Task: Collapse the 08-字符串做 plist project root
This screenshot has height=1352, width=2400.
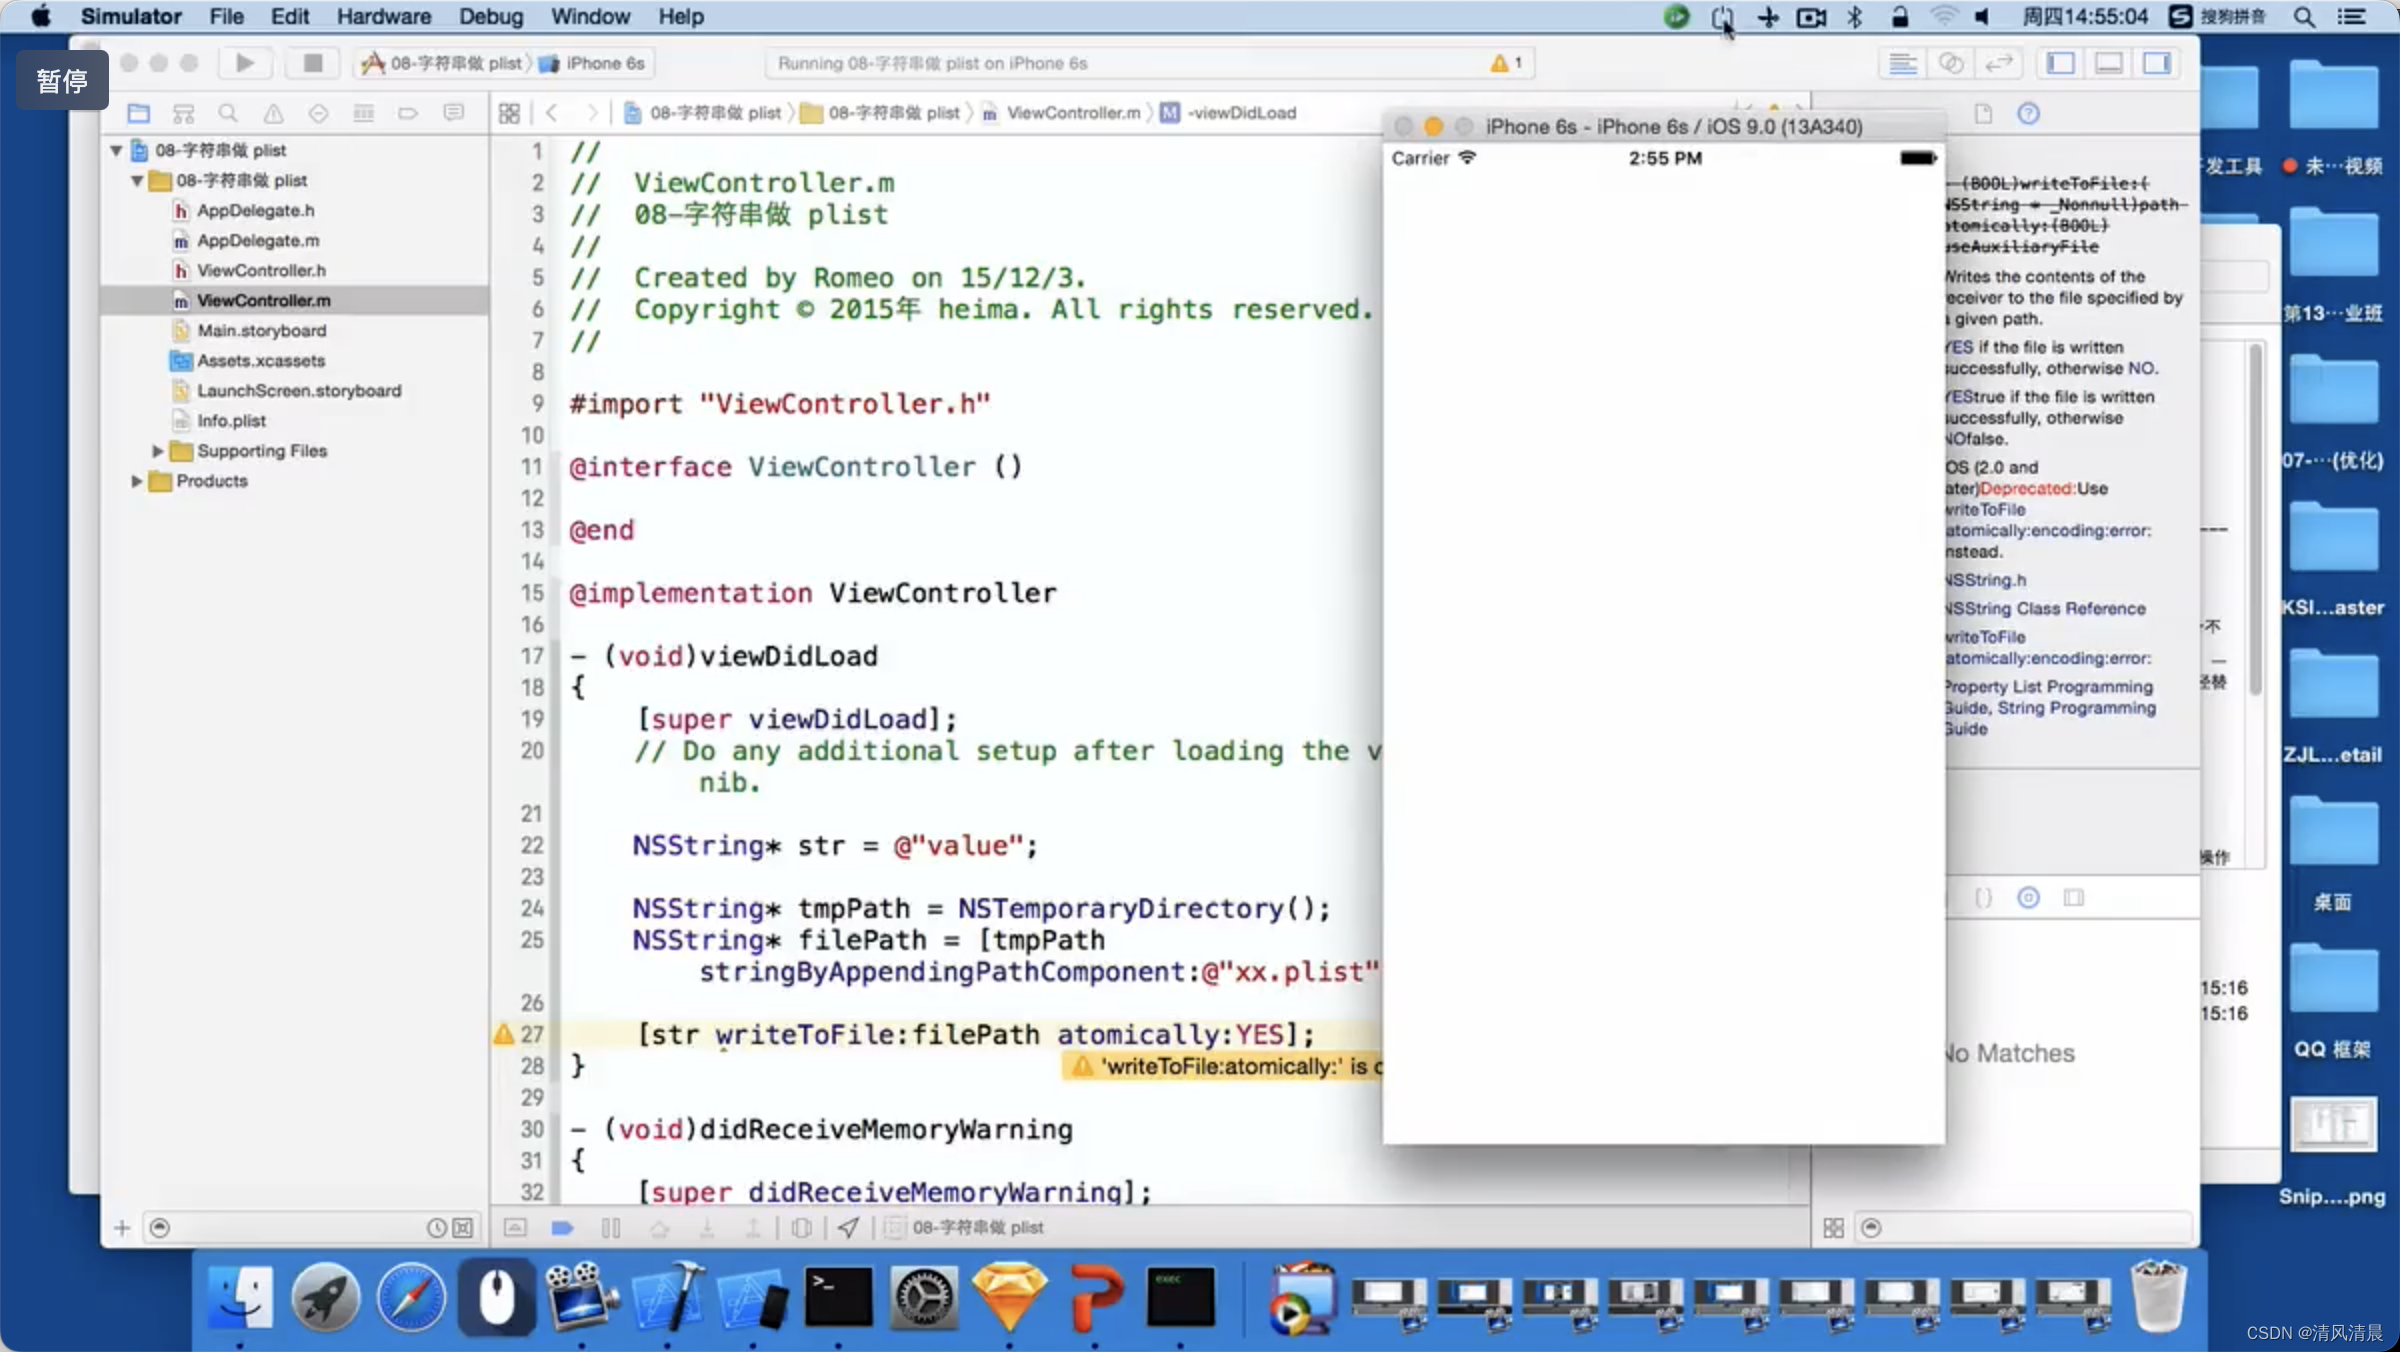Action: (116, 150)
